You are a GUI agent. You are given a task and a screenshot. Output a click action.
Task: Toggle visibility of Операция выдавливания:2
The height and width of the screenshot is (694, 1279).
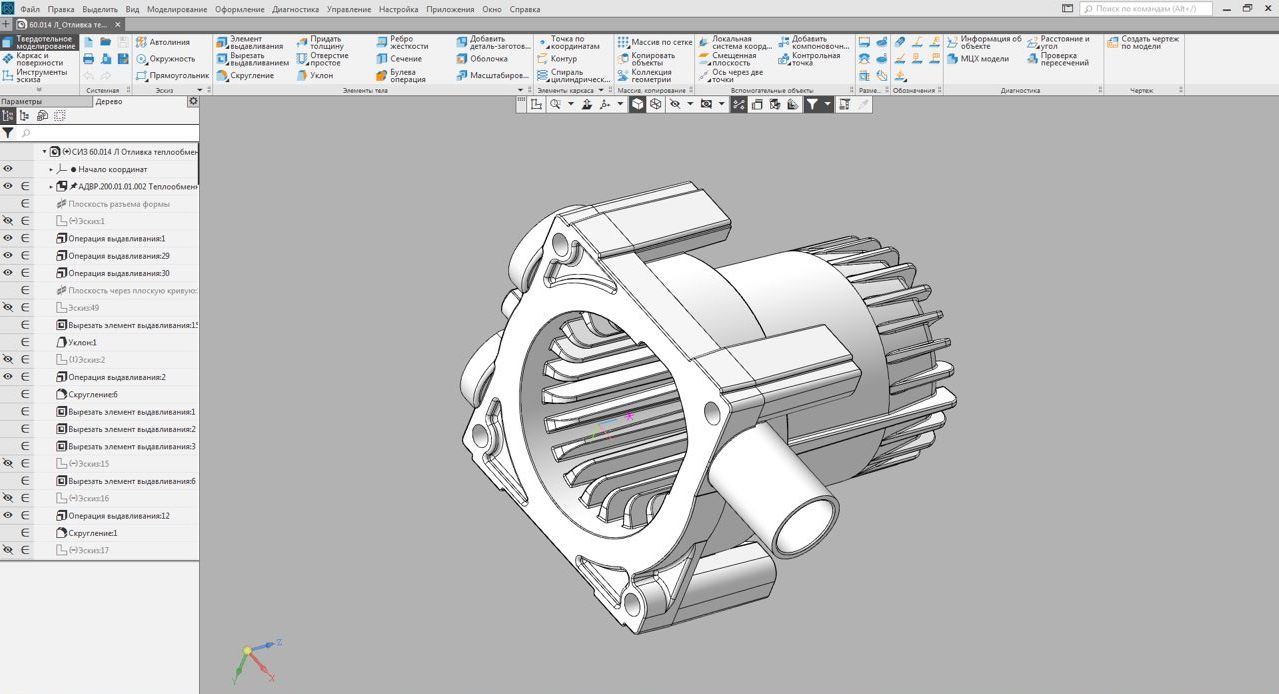pos(8,377)
